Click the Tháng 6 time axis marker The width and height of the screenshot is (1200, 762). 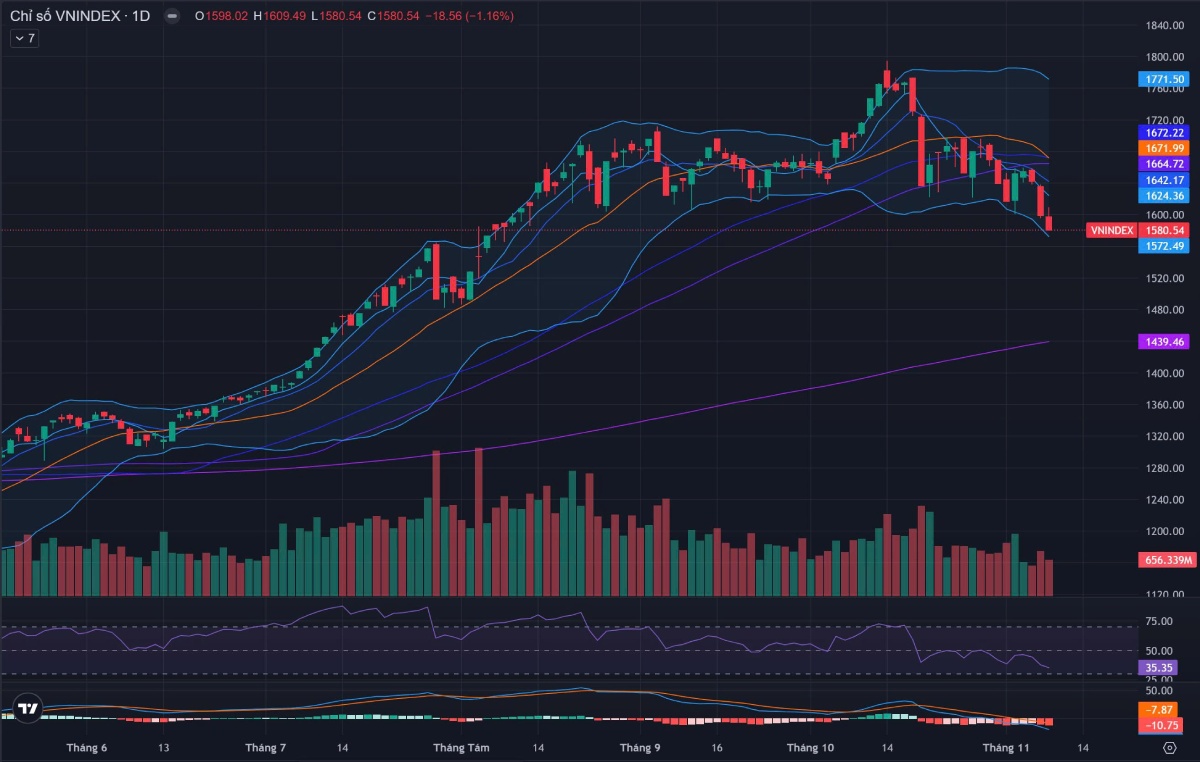click(87, 747)
